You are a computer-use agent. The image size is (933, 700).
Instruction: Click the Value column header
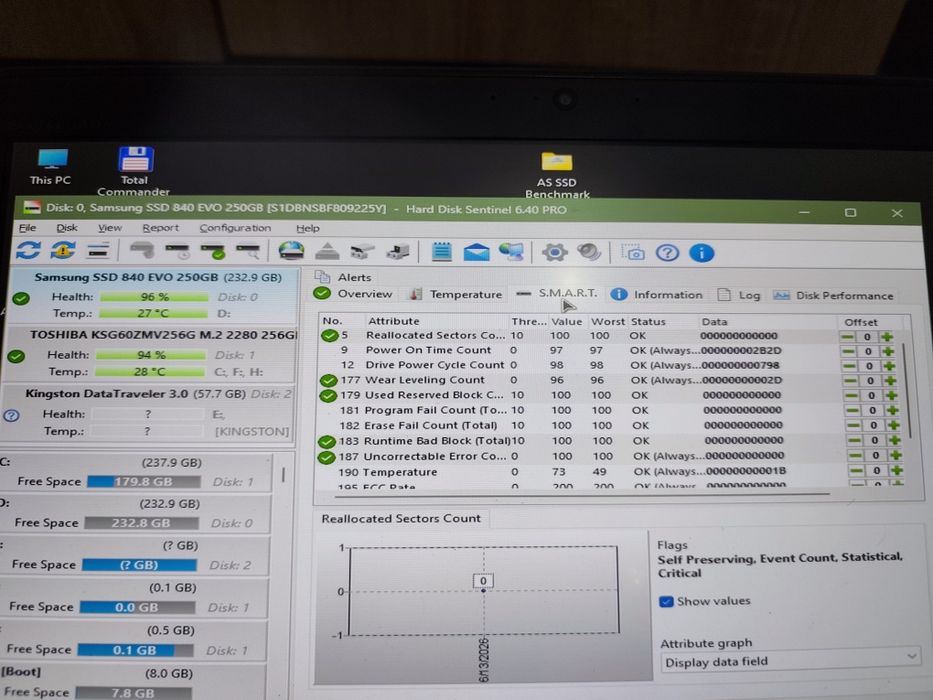click(x=566, y=321)
